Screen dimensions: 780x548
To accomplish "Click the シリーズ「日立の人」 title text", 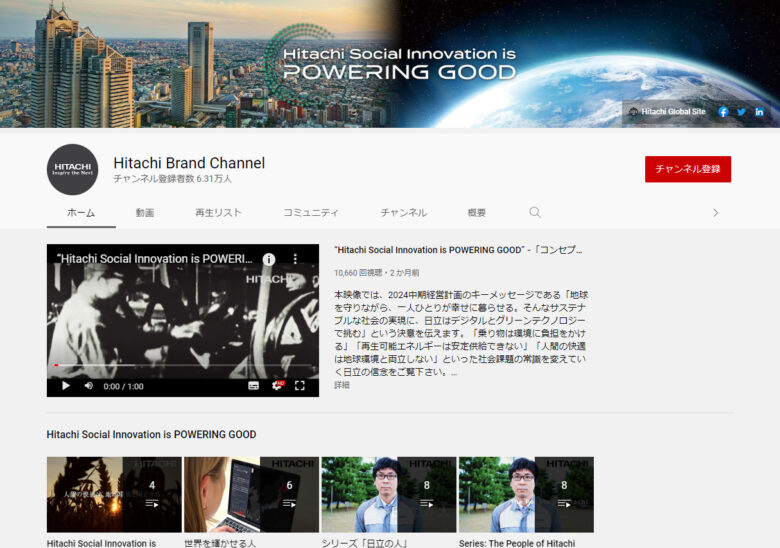I will coord(364,543).
